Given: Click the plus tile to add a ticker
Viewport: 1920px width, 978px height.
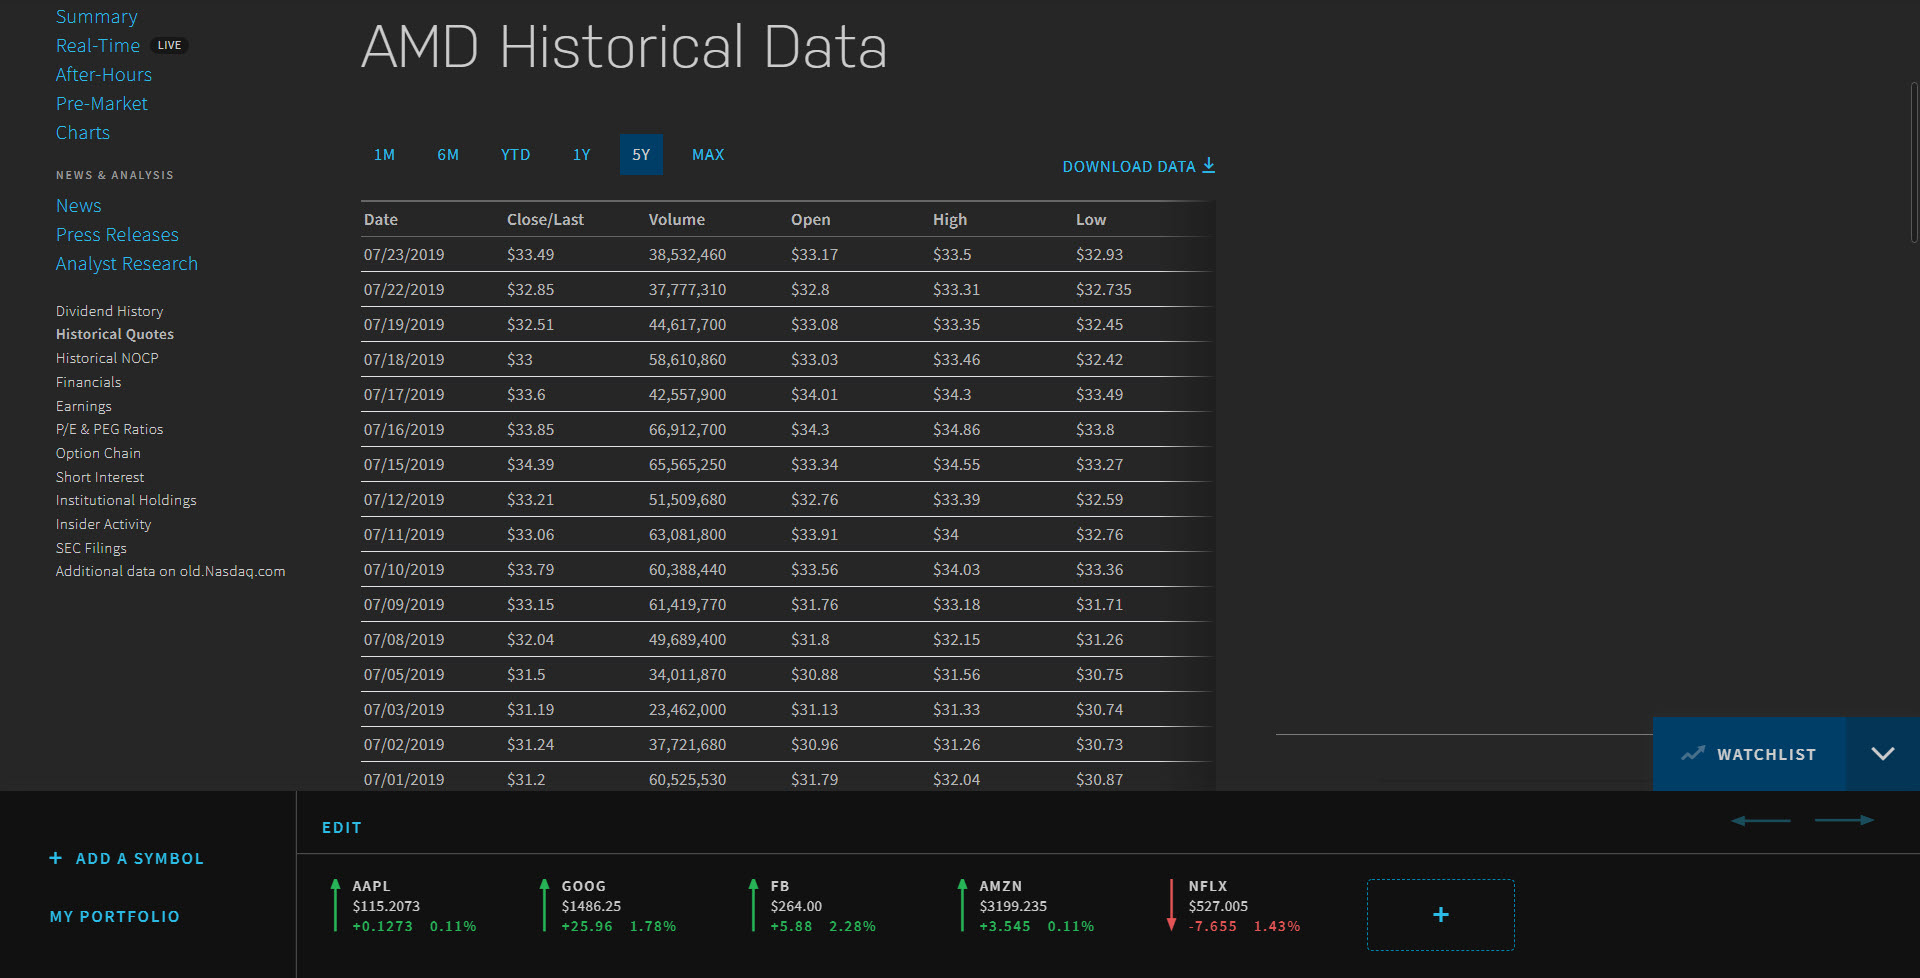Looking at the screenshot, I should click(x=1440, y=914).
